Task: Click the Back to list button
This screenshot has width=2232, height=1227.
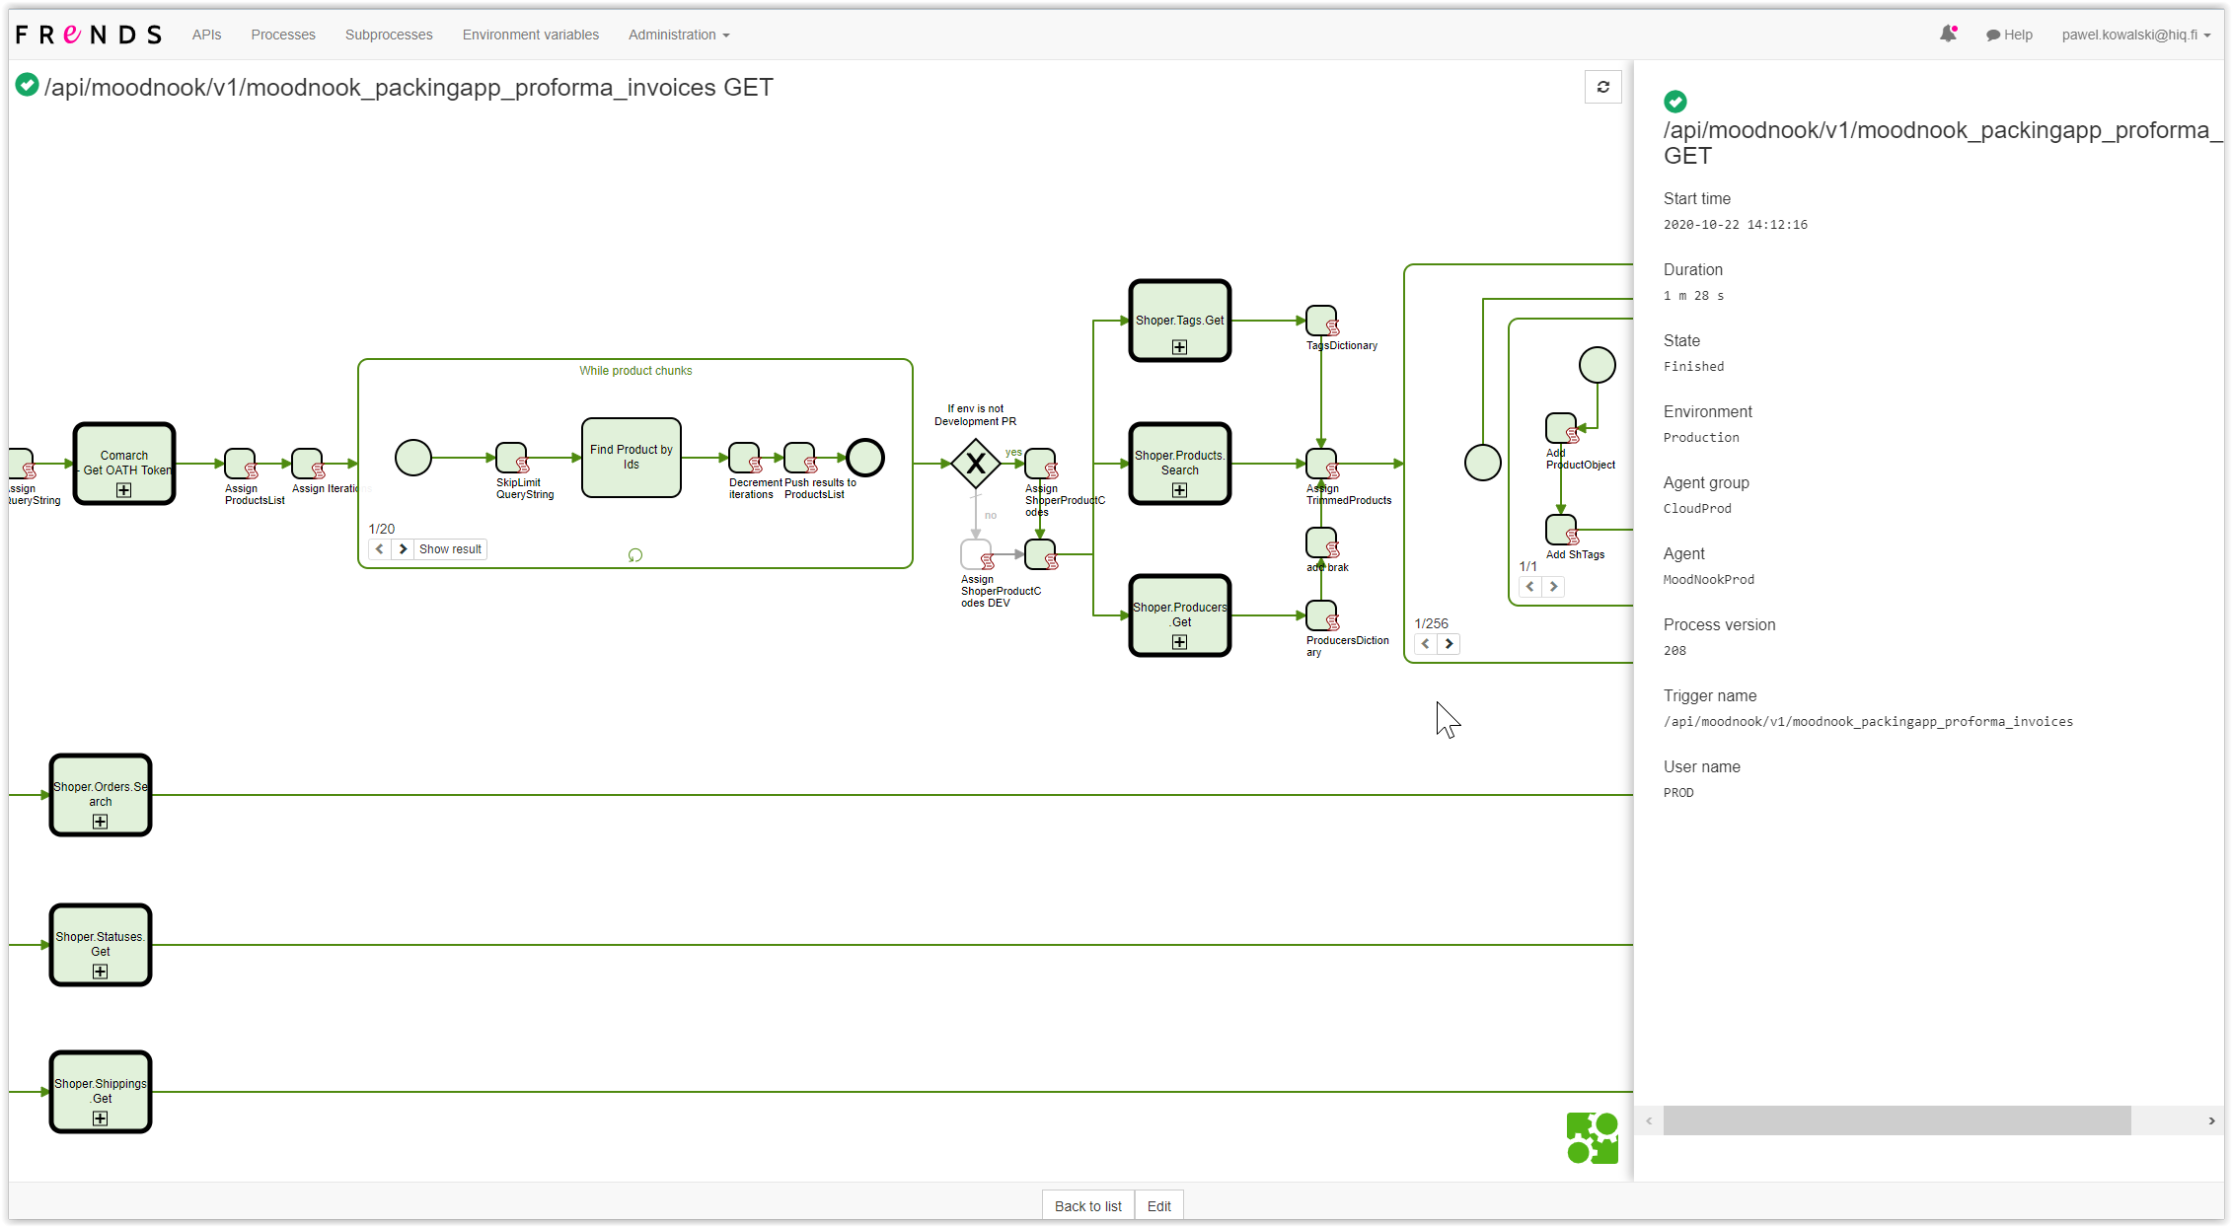Action: (1087, 1206)
